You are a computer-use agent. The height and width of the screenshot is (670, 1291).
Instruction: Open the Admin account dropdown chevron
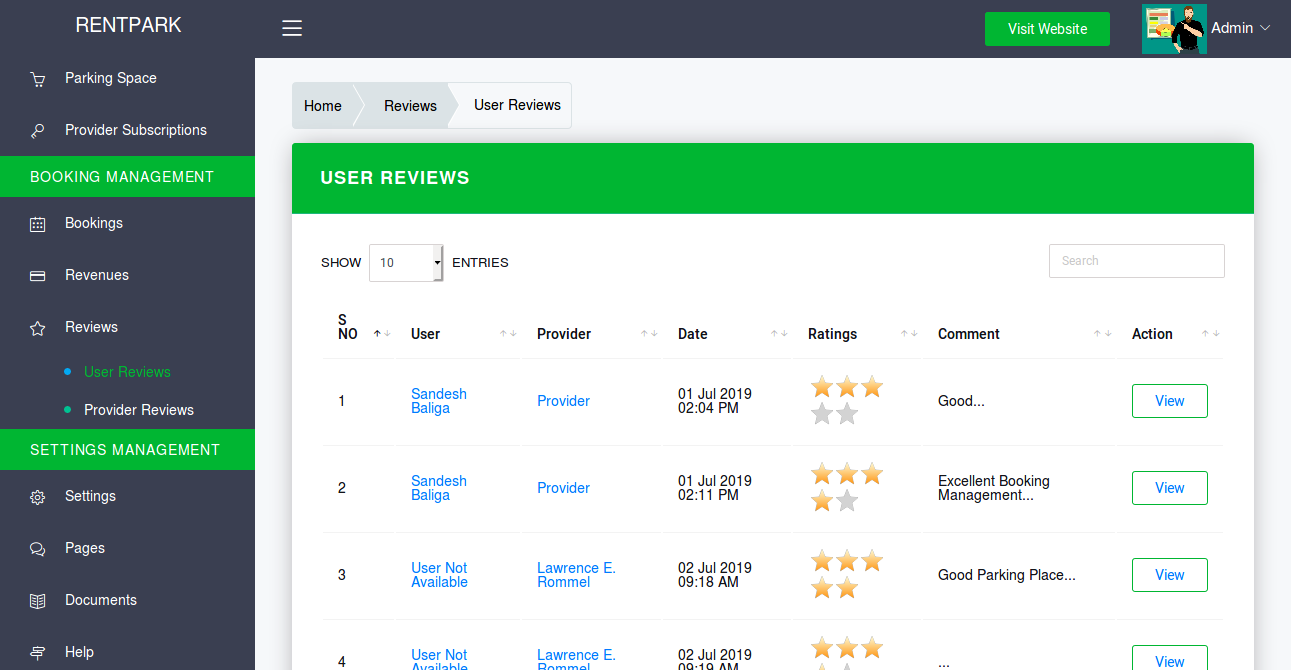1265,28
